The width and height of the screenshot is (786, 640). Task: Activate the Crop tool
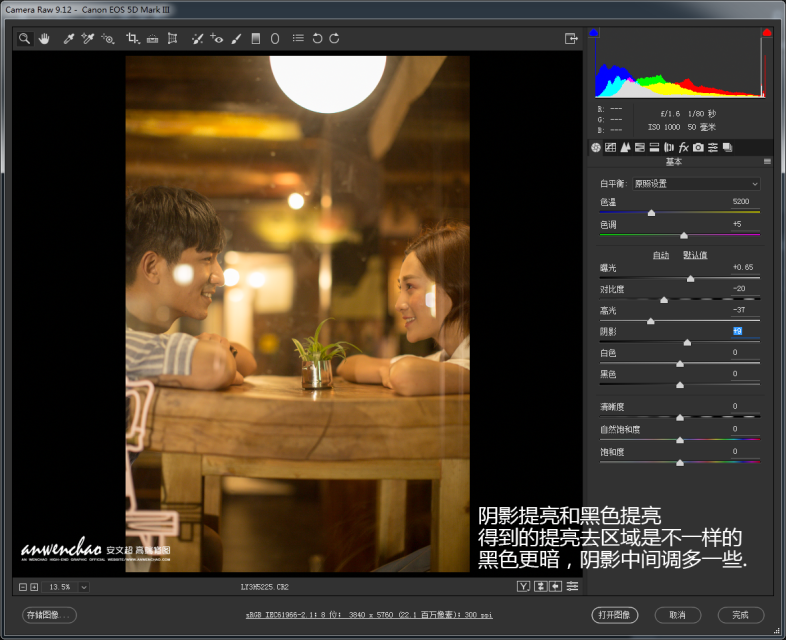click(132, 39)
